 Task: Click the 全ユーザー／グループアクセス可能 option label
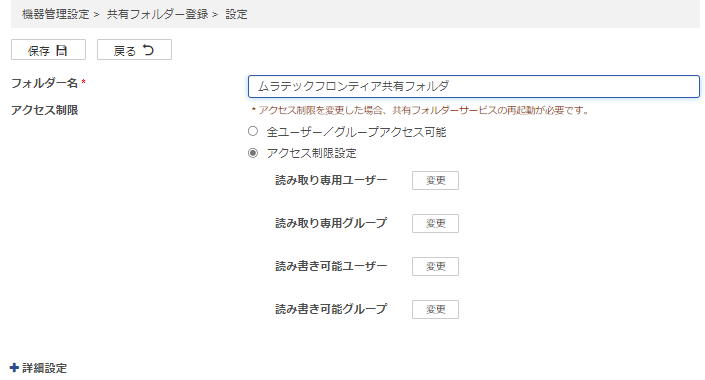(356, 132)
